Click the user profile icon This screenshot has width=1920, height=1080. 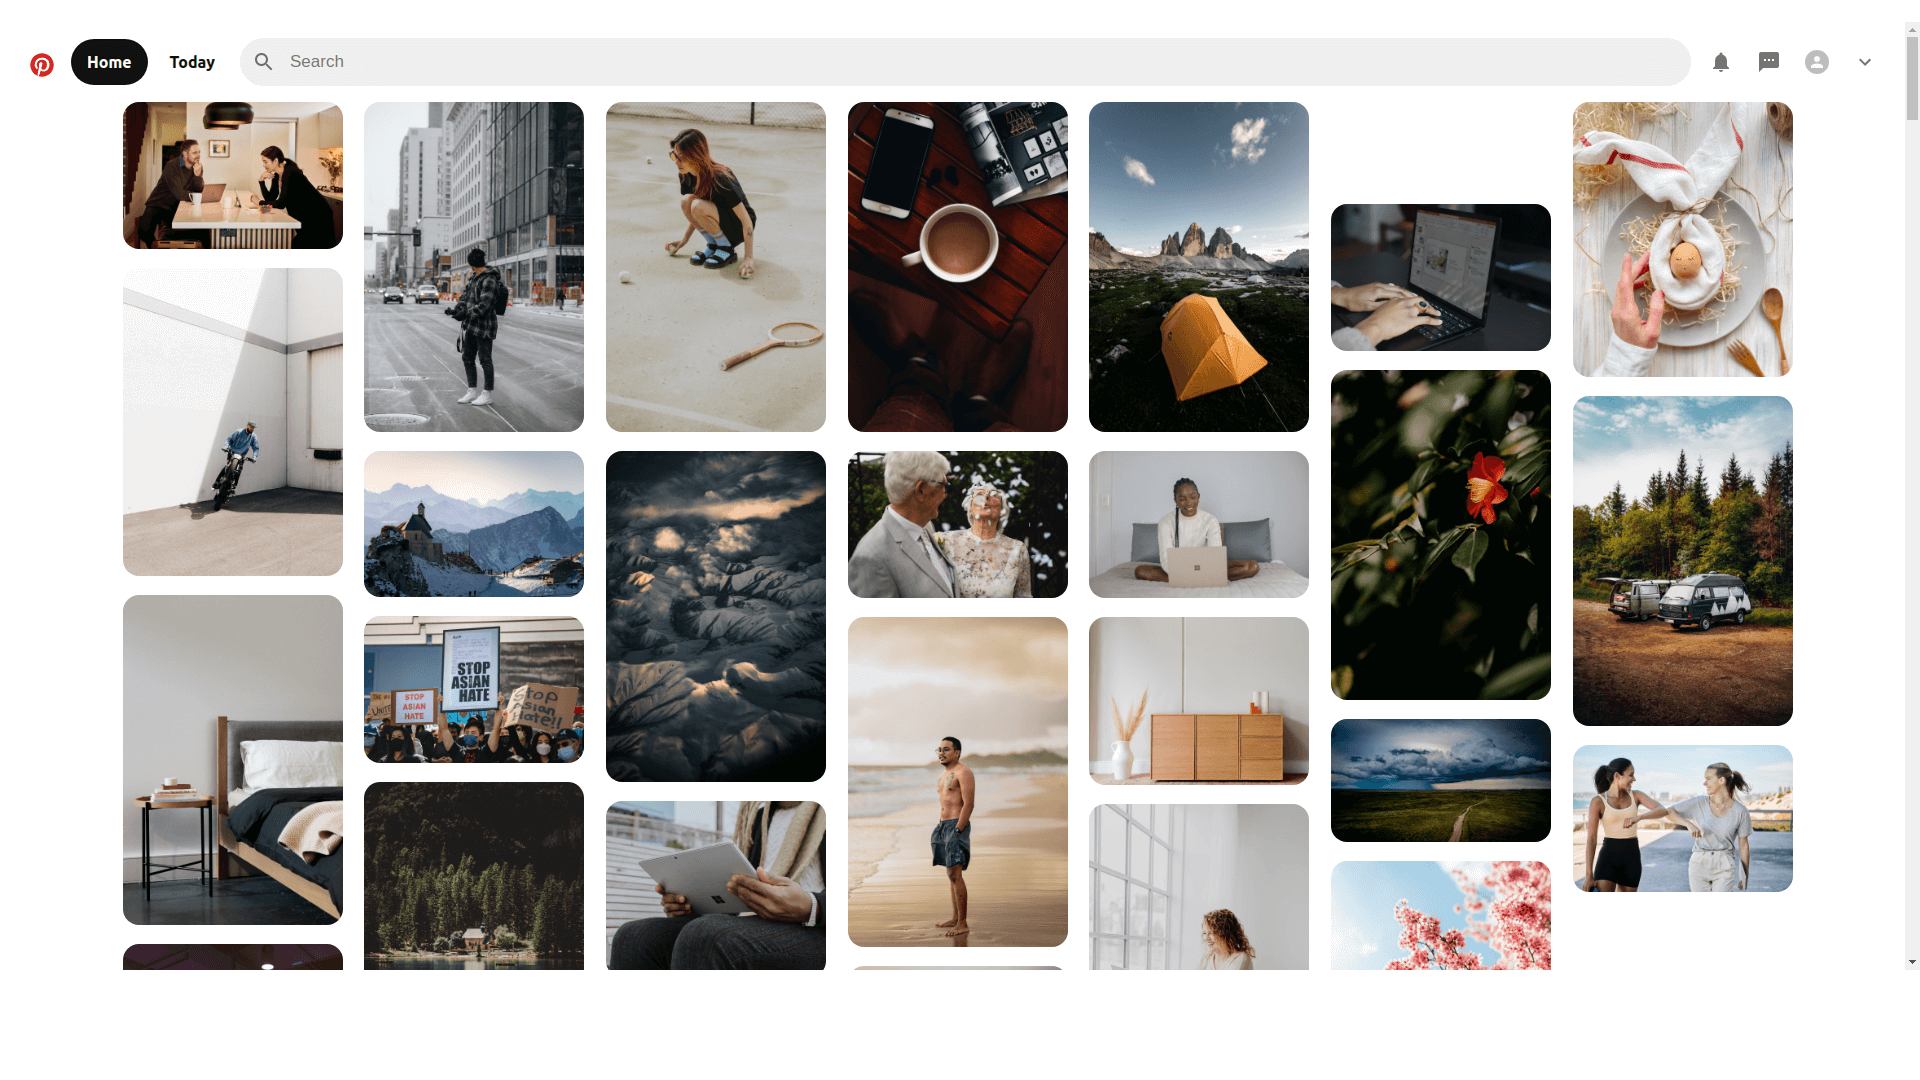(1817, 62)
